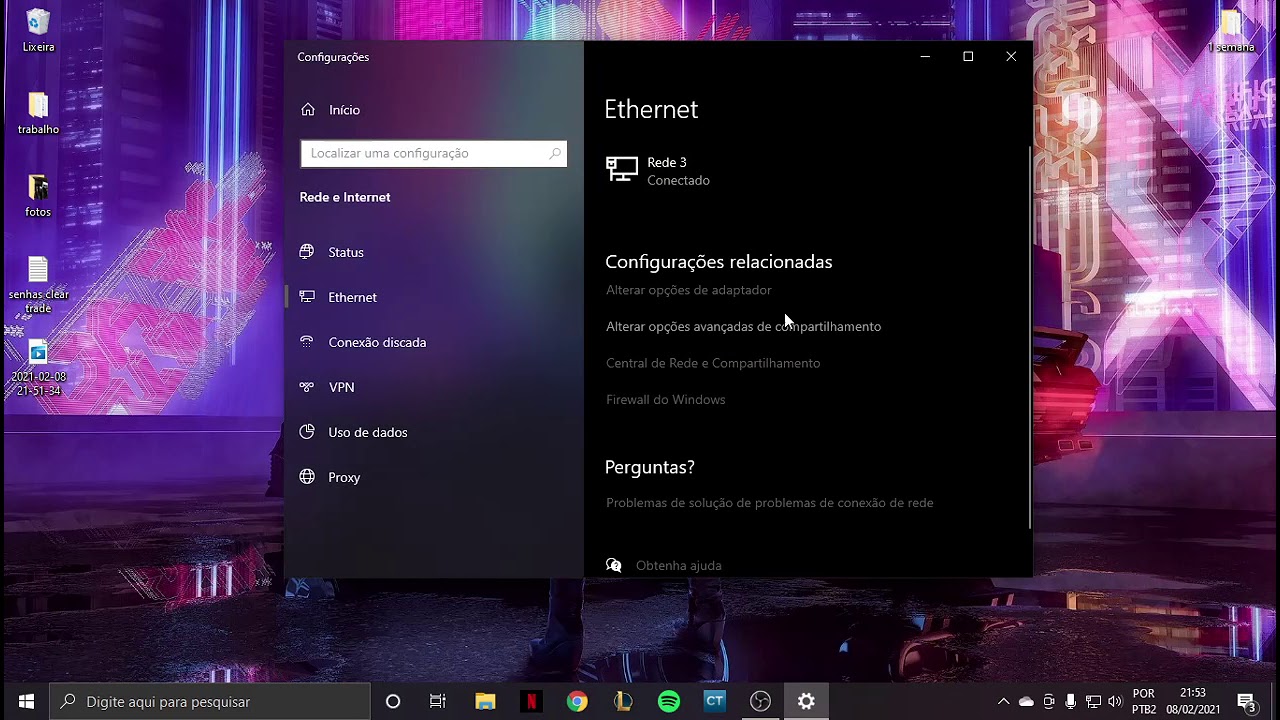The height and width of the screenshot is (720, 1280).
Task: Click the Proxy globe sidebar icon
Action: [307, 477]
